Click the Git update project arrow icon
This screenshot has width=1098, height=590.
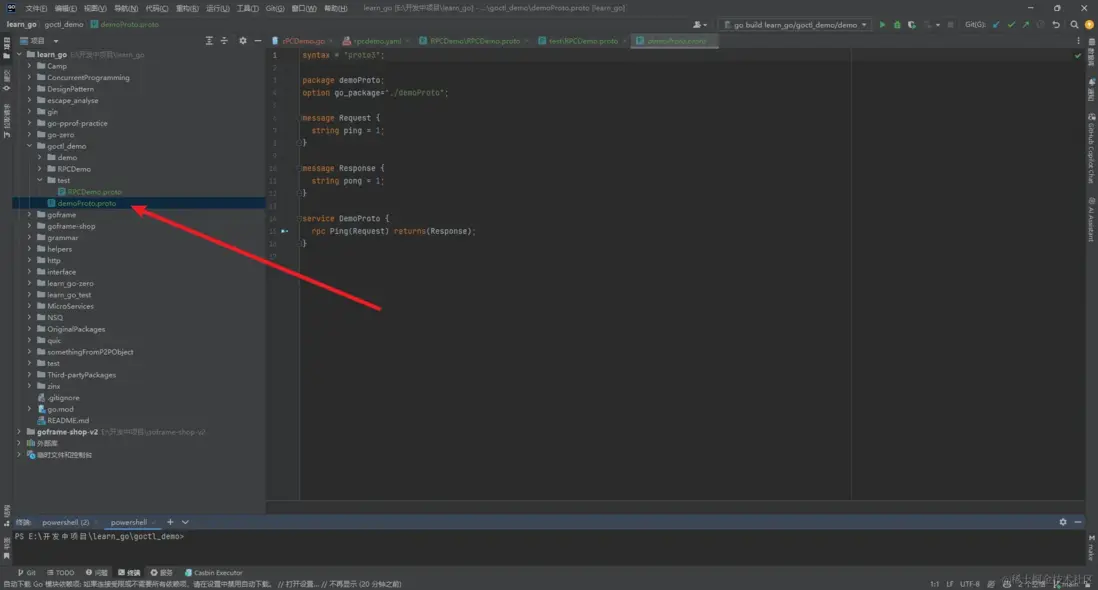click(x=996, y=25)
